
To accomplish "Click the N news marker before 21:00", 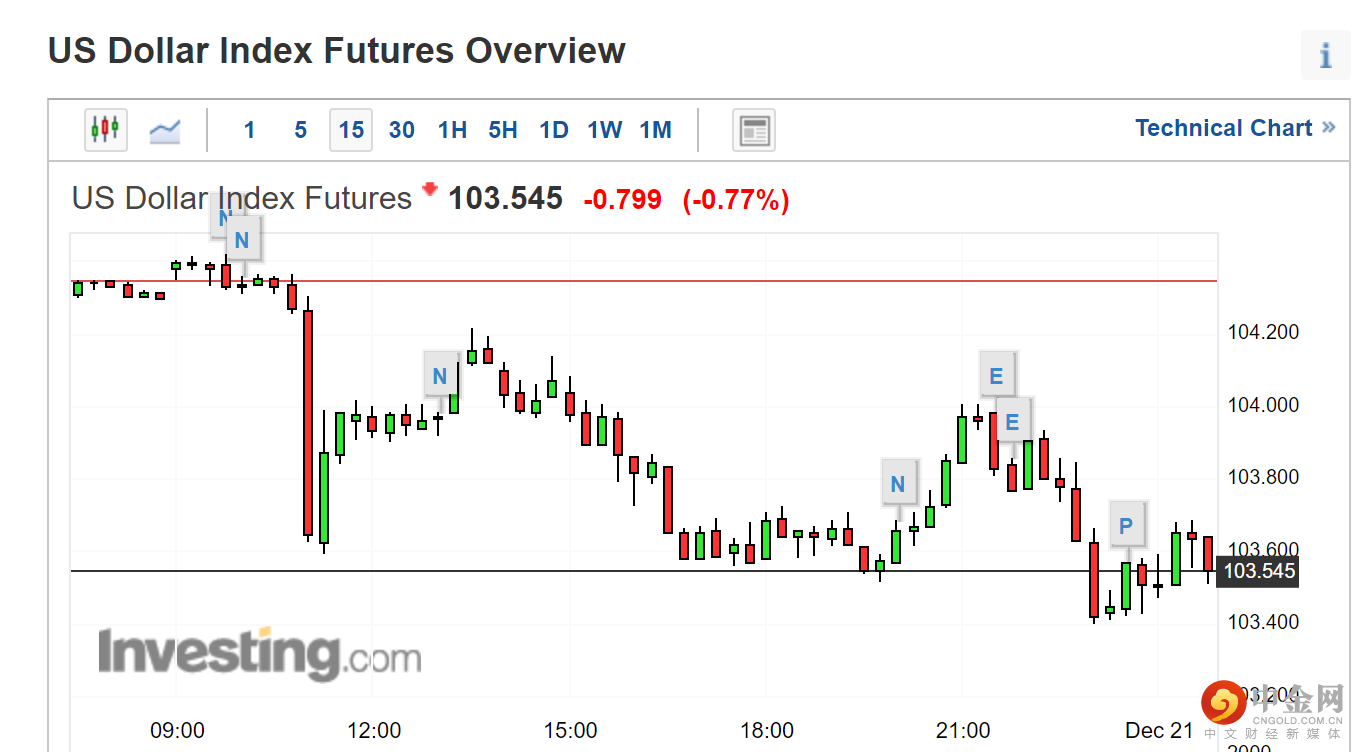I will (x=898, y=484).
